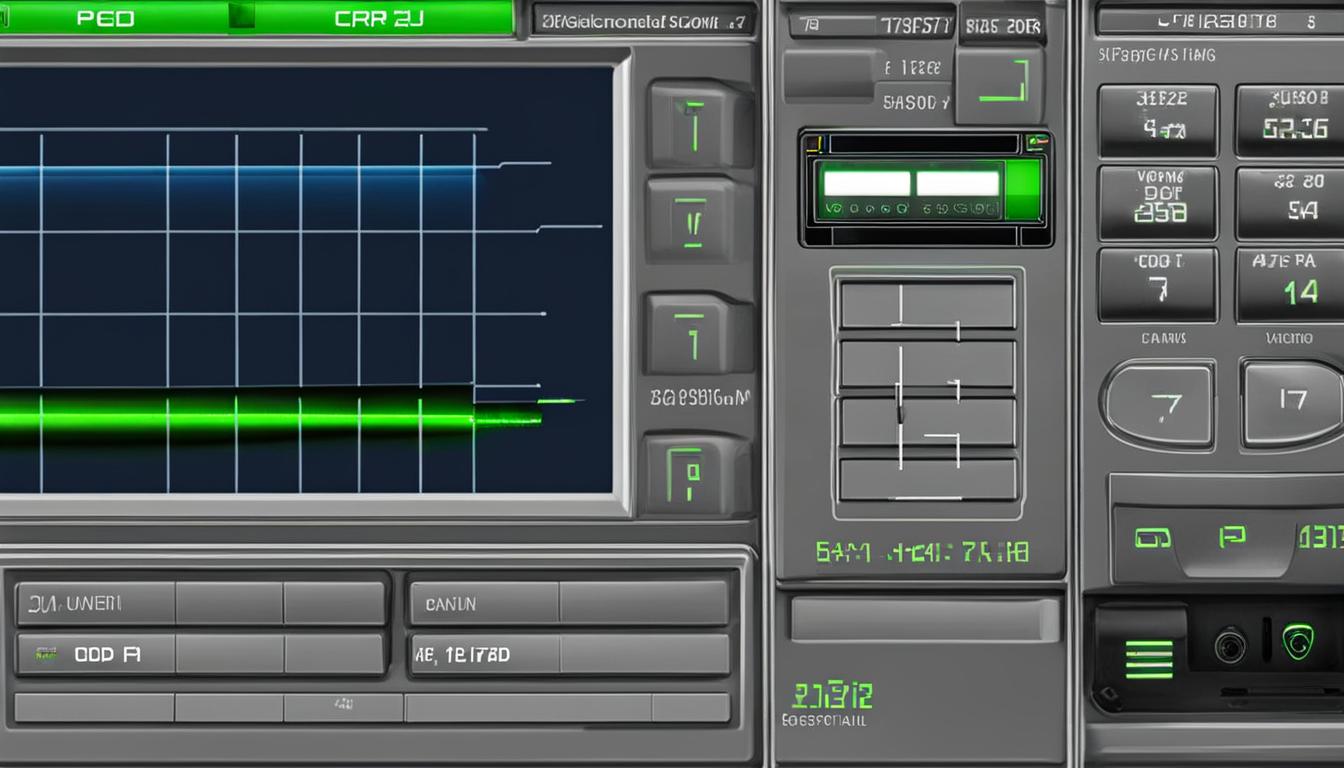The height and width of the screenshot is (768, 1344).
Task: Switch to the PED tab
Action: tap(105, 18)
